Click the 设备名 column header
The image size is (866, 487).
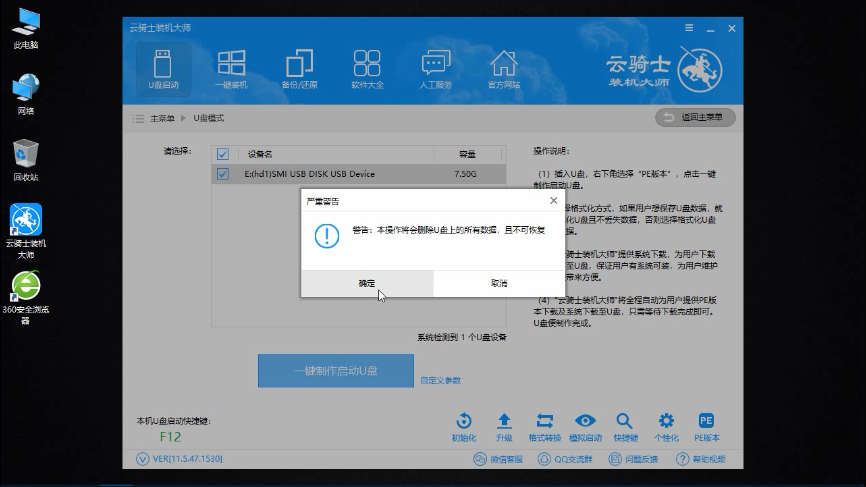coord(260,154)
